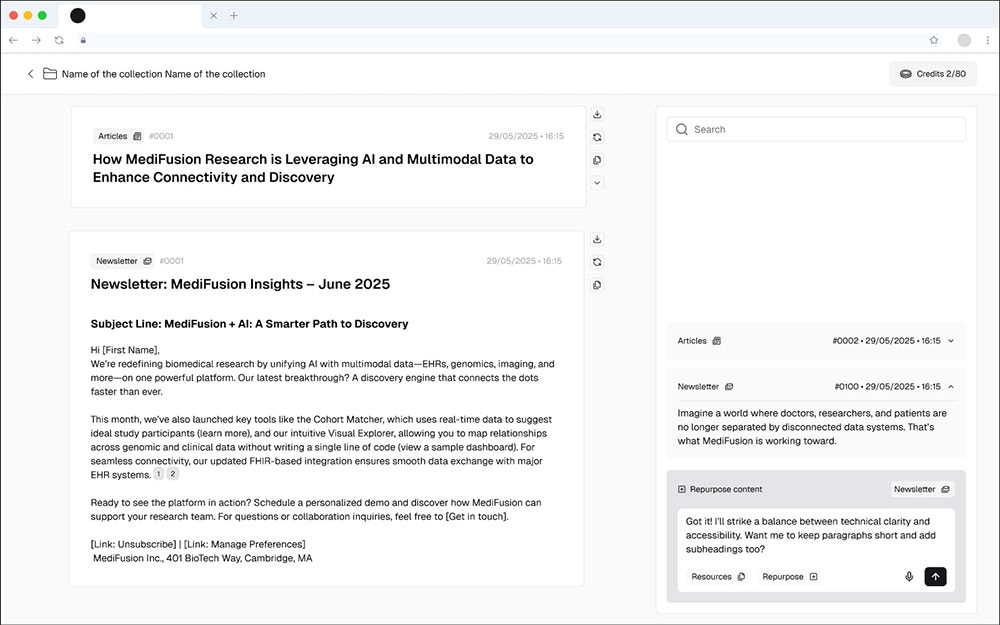Click the Articles icon in history row
The image size is (1000, 625).
[717, 341]
